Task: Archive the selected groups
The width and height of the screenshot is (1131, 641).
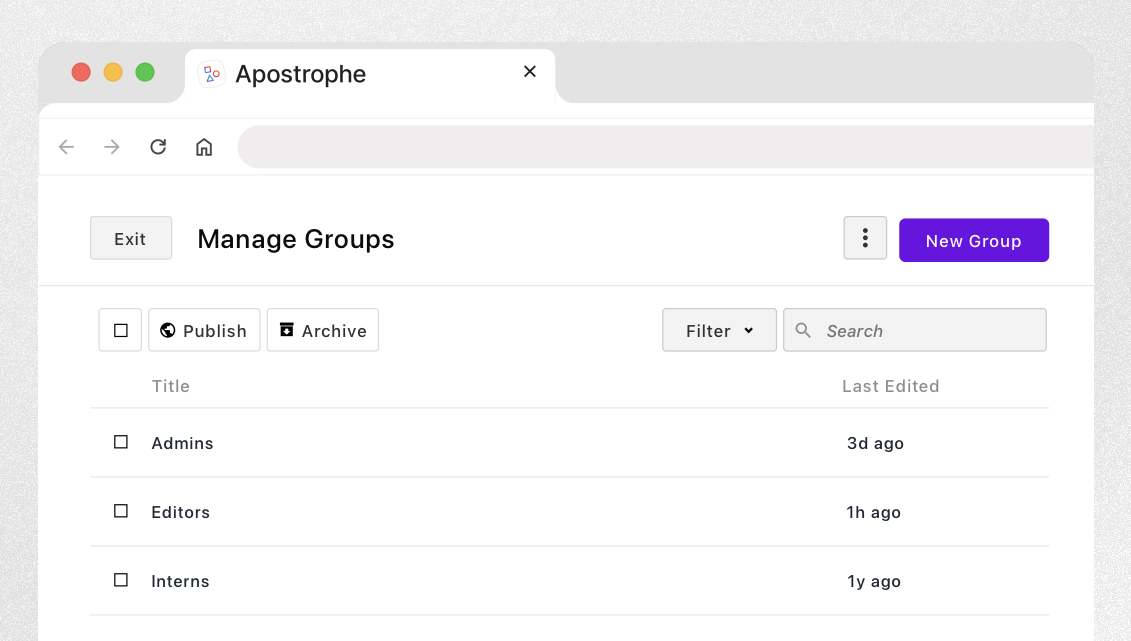Action: (x=323, y=330)
